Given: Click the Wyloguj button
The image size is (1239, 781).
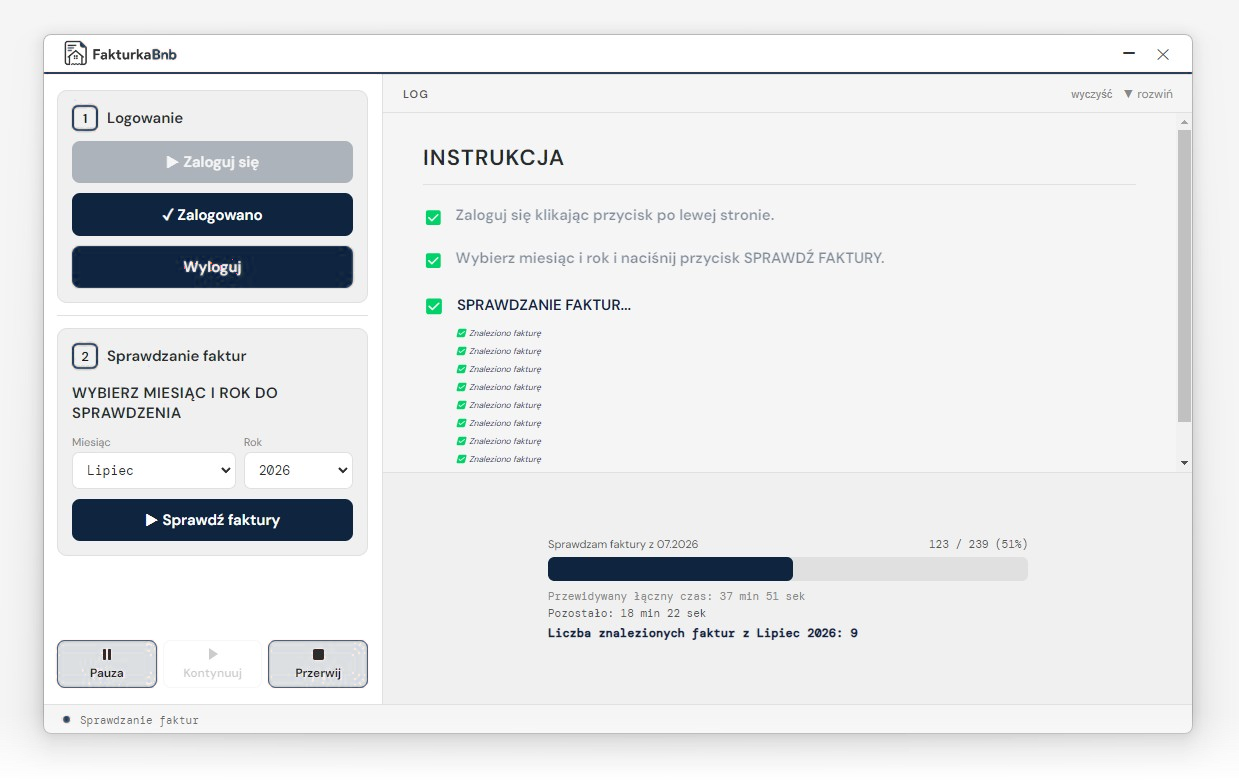Looking at the screenshot, I should [x=212, y=267].
